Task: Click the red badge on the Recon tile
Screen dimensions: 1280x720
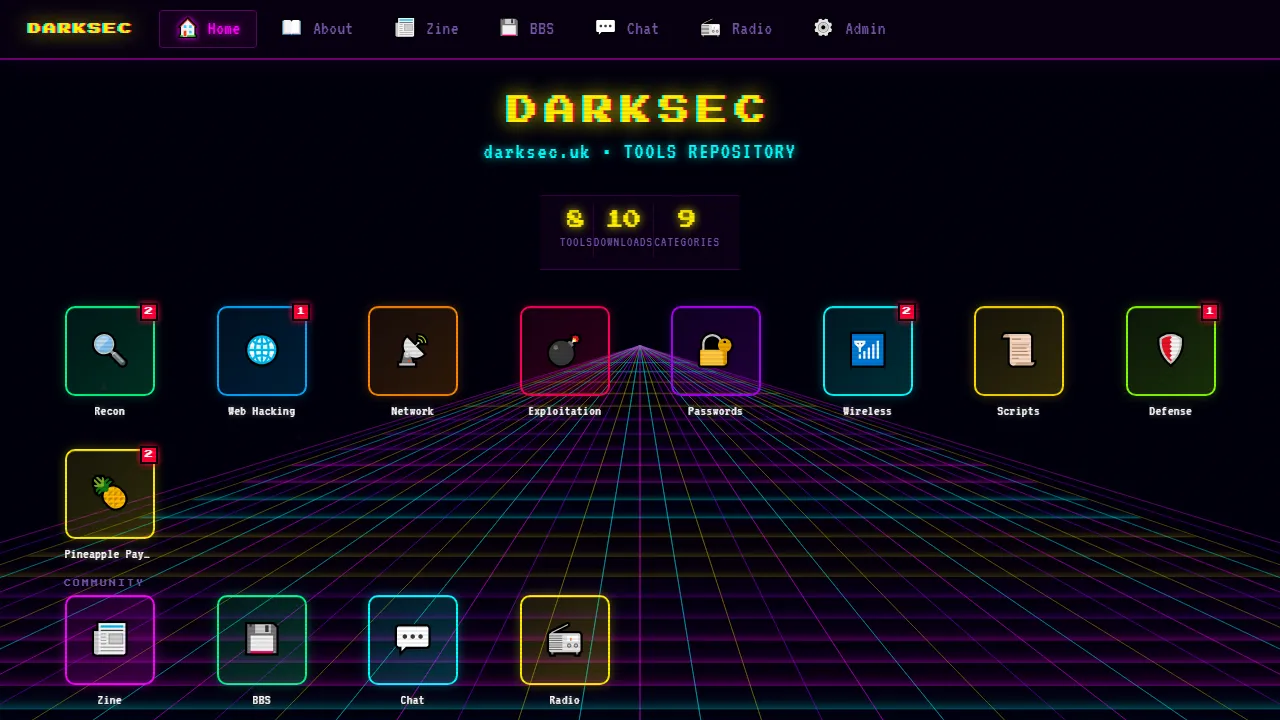Action: pyautogui.click(x=148, y=311)
